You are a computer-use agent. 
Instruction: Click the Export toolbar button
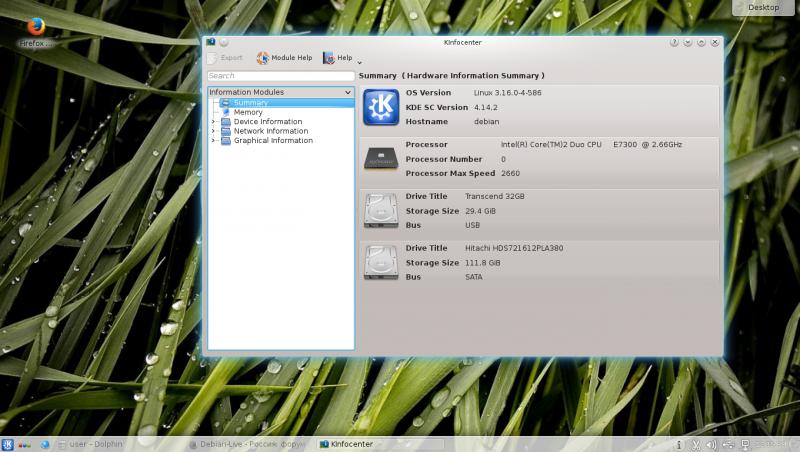pyautogui.click(x=225, y=58)
